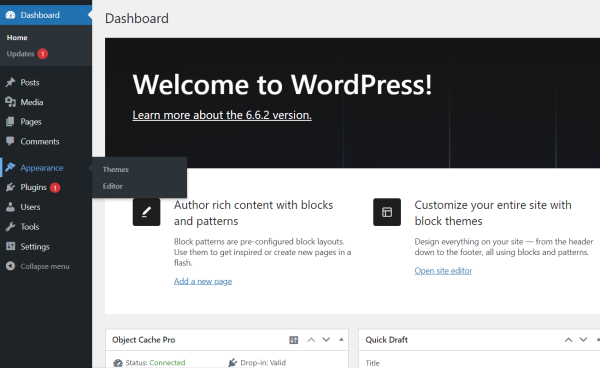The height and width of the screenshot is (368, 600).
Task: Select Home in the Dashboard submenu
Action: [x=17, y=37]
